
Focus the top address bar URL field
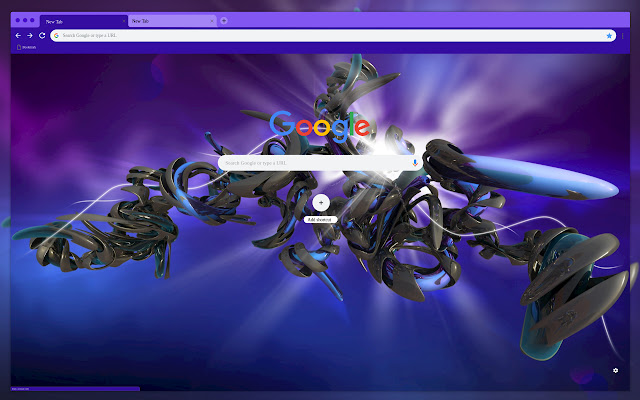click(x=333, y=36)
